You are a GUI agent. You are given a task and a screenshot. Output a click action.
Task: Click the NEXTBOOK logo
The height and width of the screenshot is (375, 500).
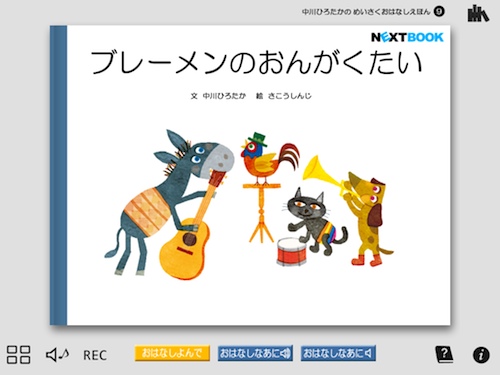click(407, 37)
